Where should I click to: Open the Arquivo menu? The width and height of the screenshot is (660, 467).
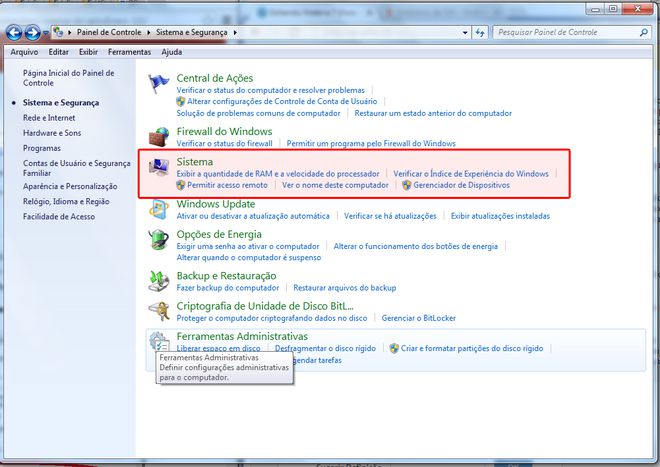24,52
